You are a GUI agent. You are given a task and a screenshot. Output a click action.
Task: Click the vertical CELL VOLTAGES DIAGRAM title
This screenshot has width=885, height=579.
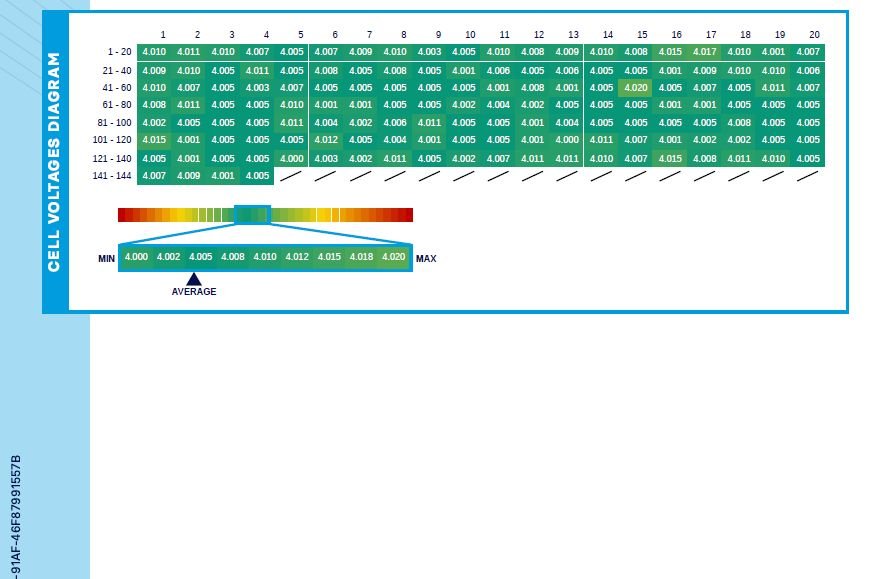tap(54, 161)
